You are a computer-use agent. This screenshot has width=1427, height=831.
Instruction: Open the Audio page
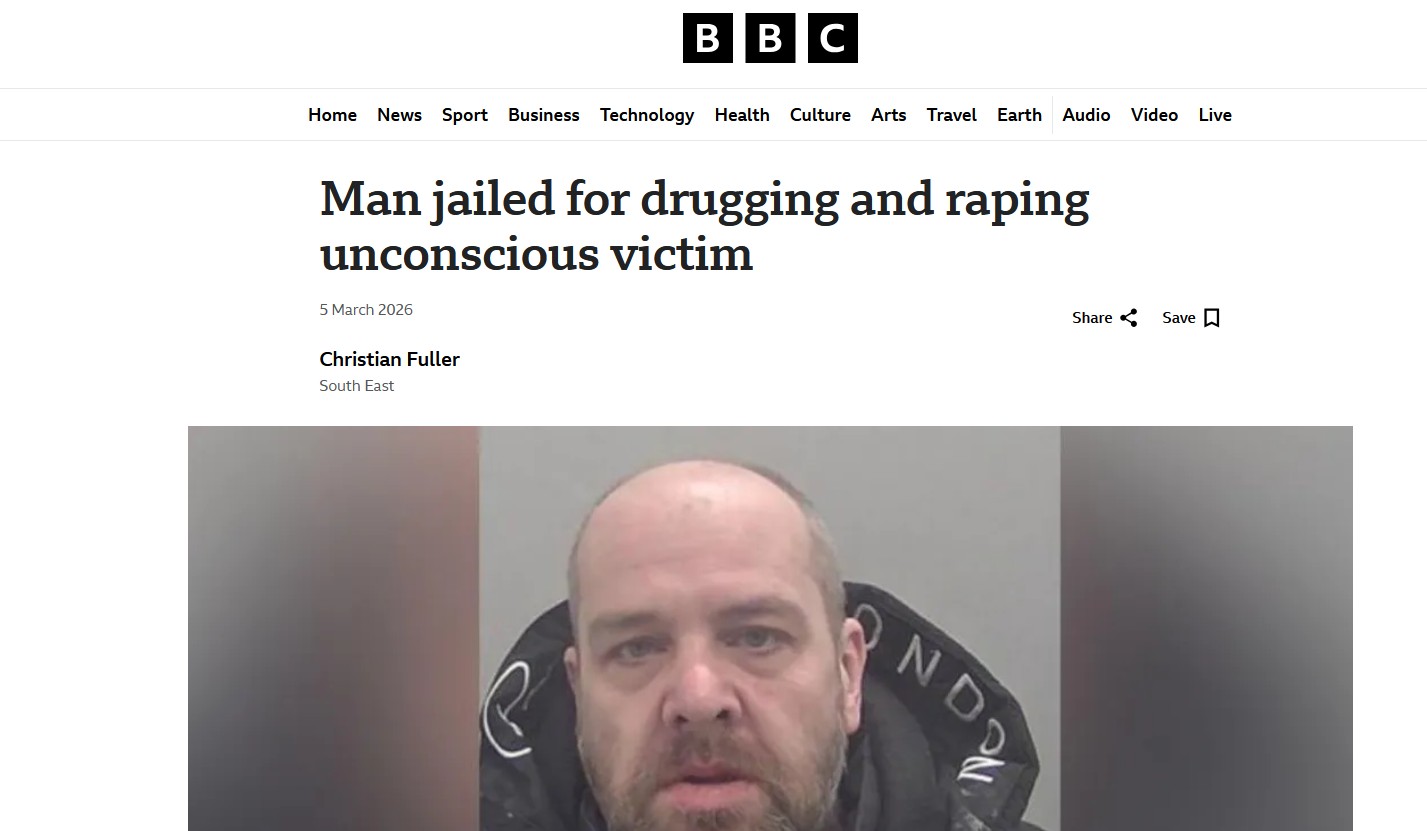pyautogui.click(x=1086, y=115)
